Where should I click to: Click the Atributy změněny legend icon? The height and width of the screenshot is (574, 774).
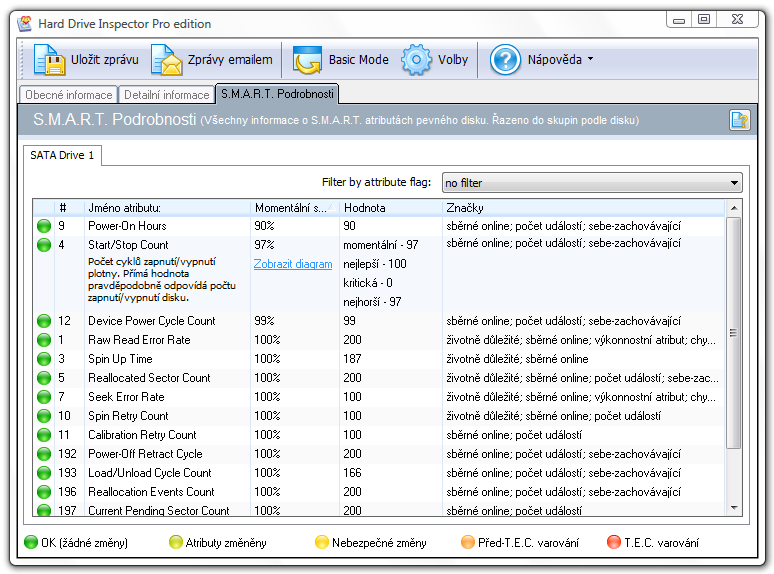tap(176, 542)
